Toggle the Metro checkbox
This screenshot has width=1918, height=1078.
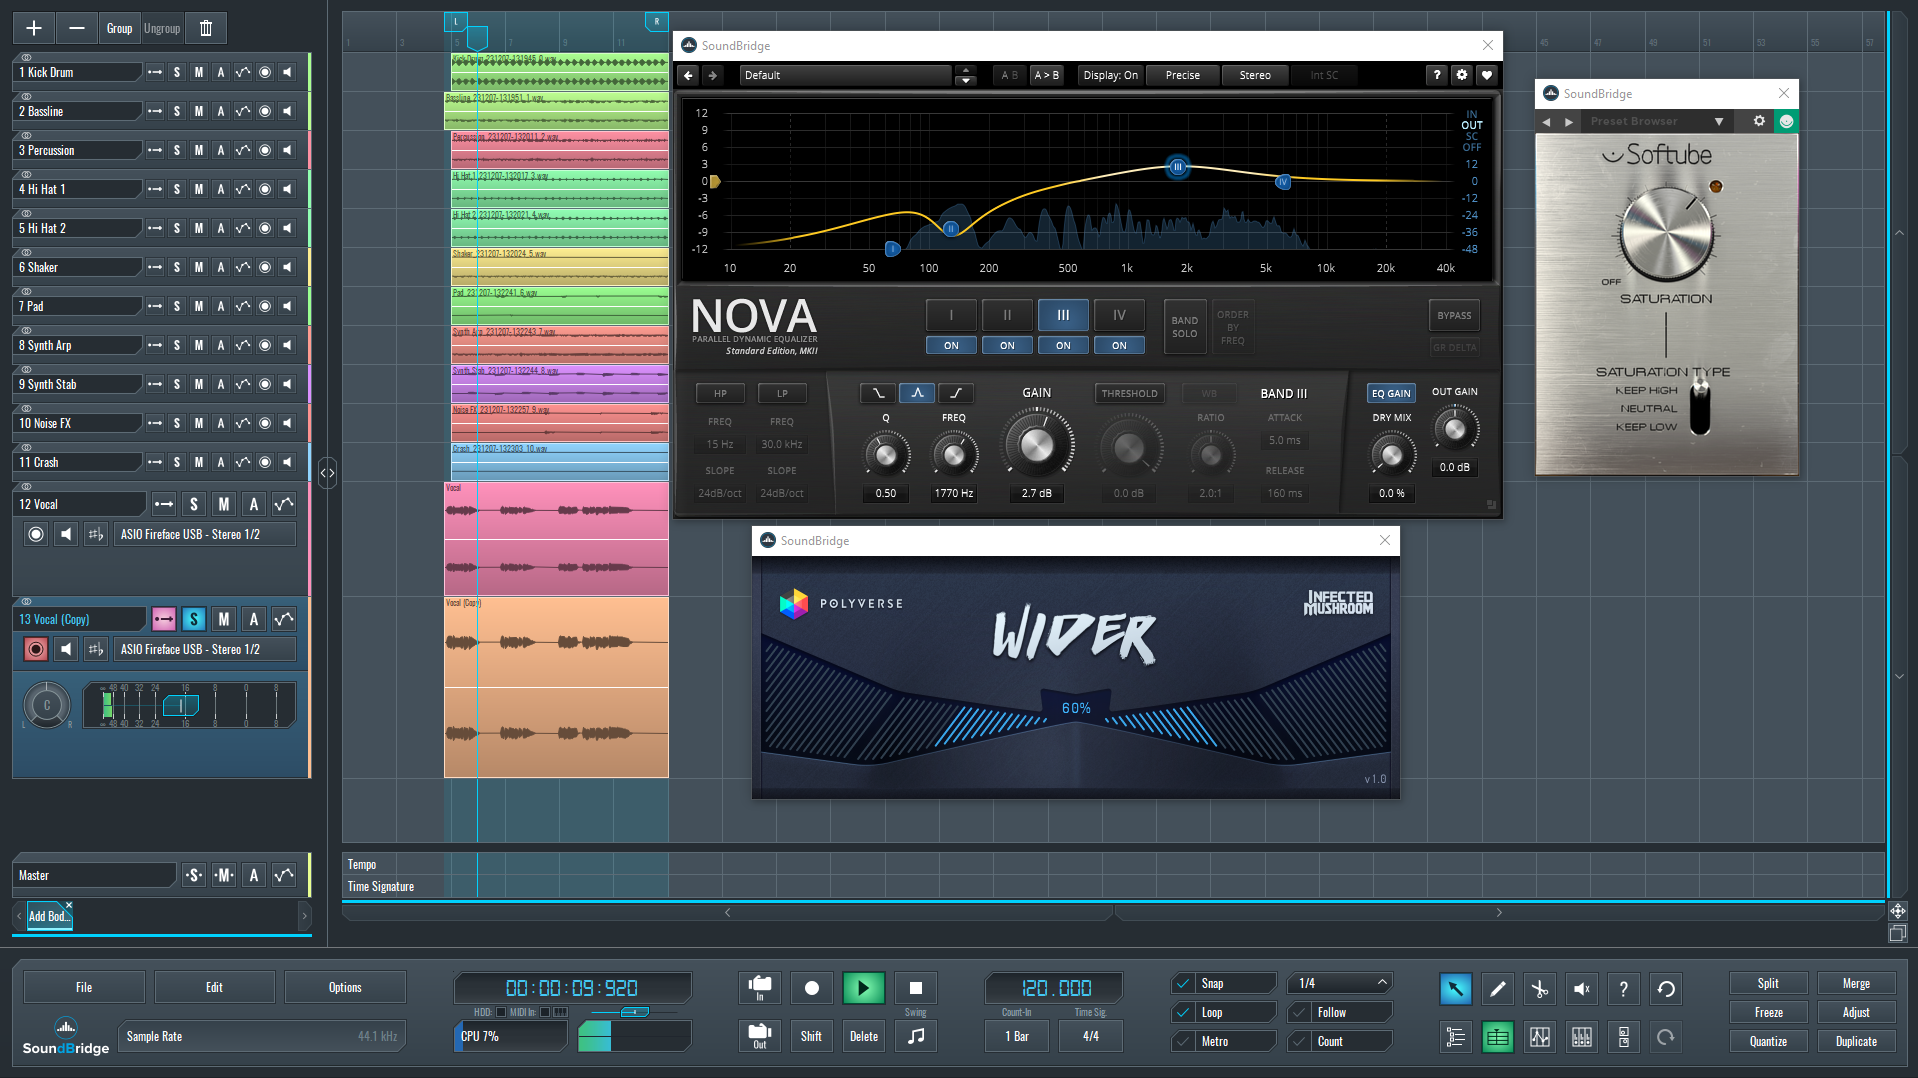tap(1183, 1041)
